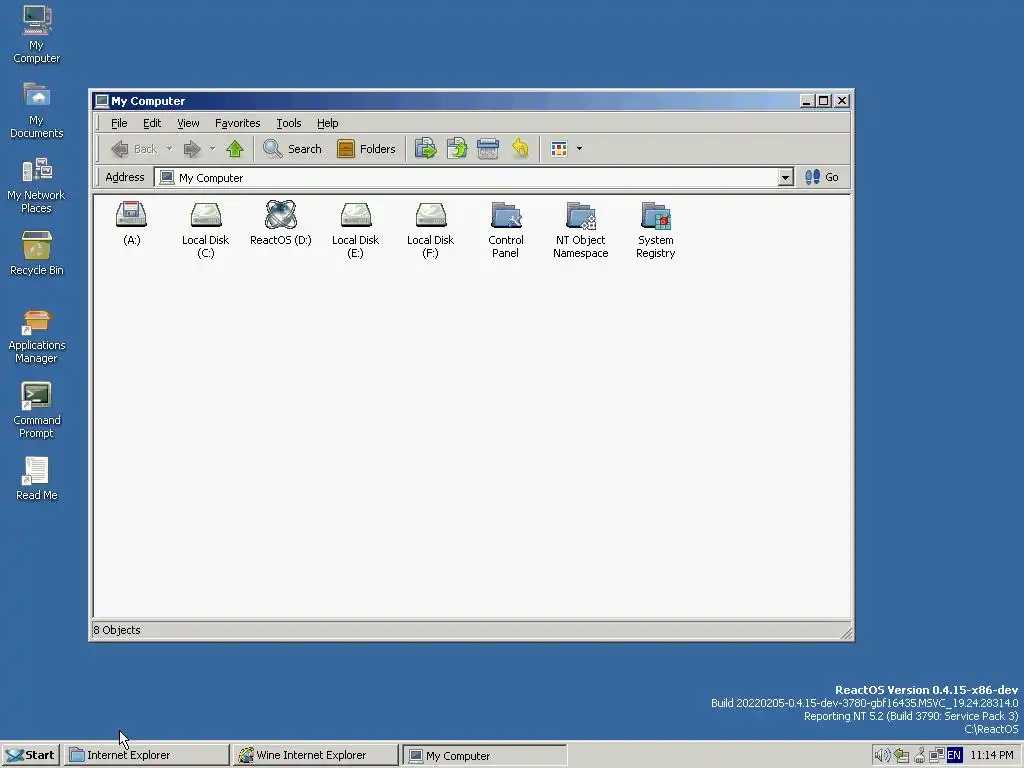Open the Tools menu
This screenshot has height=768, width=1024.
point(289,123)
